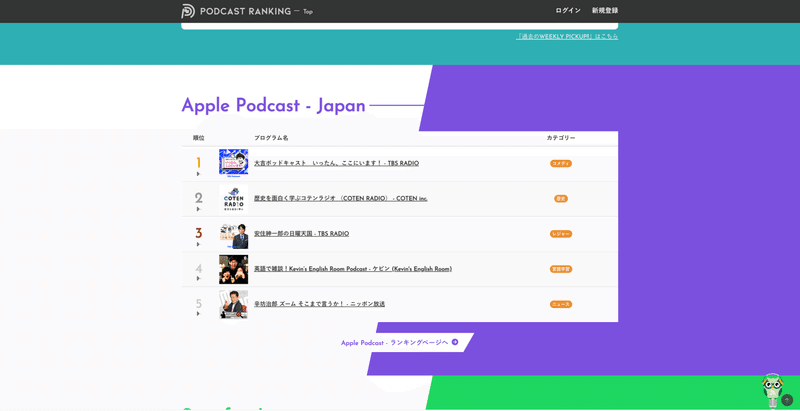
Task: Click the カテゴリー column header
Action: coord(561,138)
